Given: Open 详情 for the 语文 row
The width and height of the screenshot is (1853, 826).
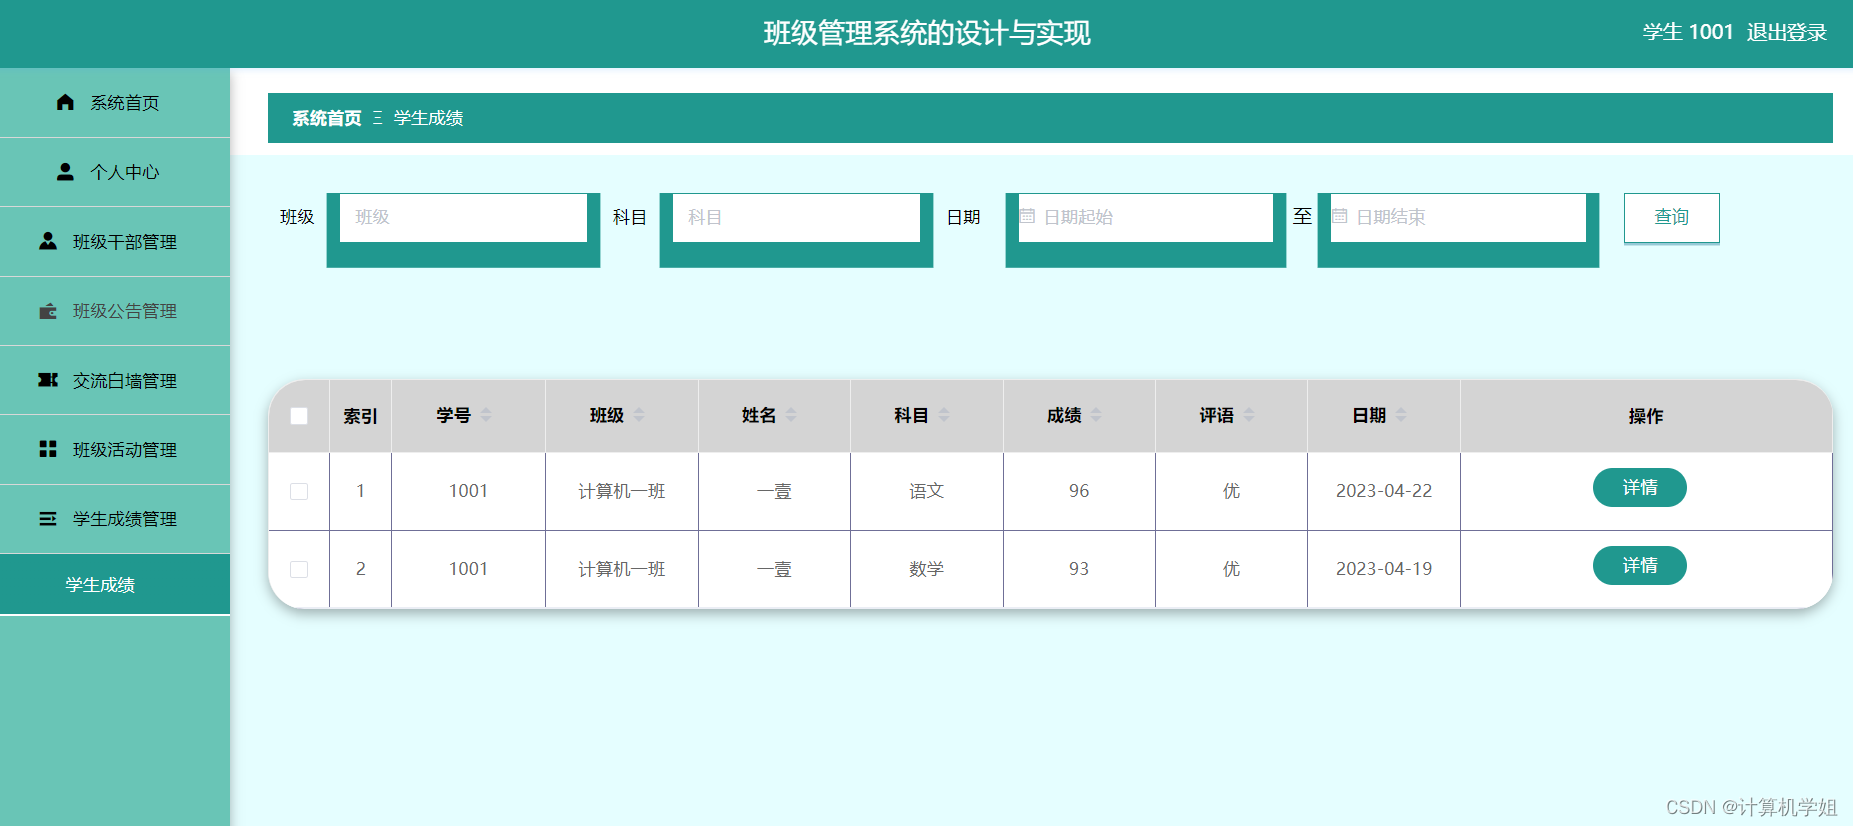Looking at the screenshot, I should click(1639, 487).
